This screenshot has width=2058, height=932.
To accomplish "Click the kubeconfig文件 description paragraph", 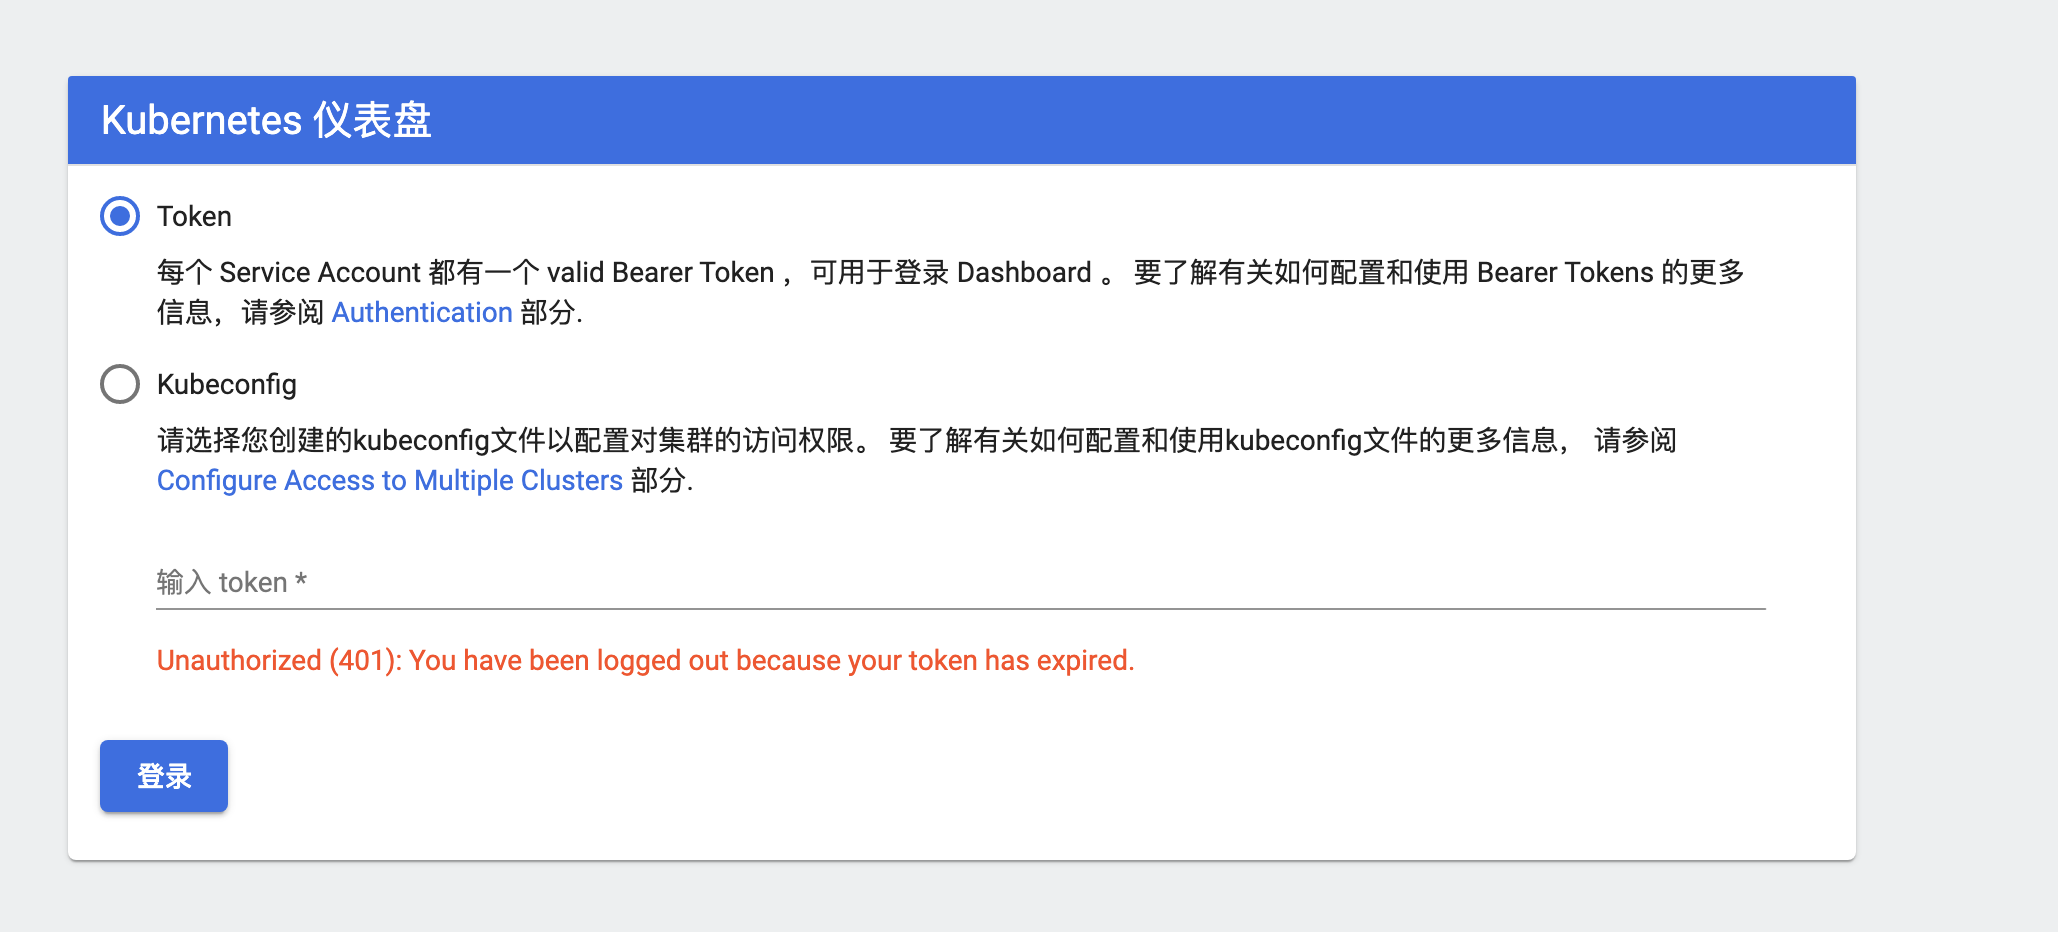I will [917, 460].
